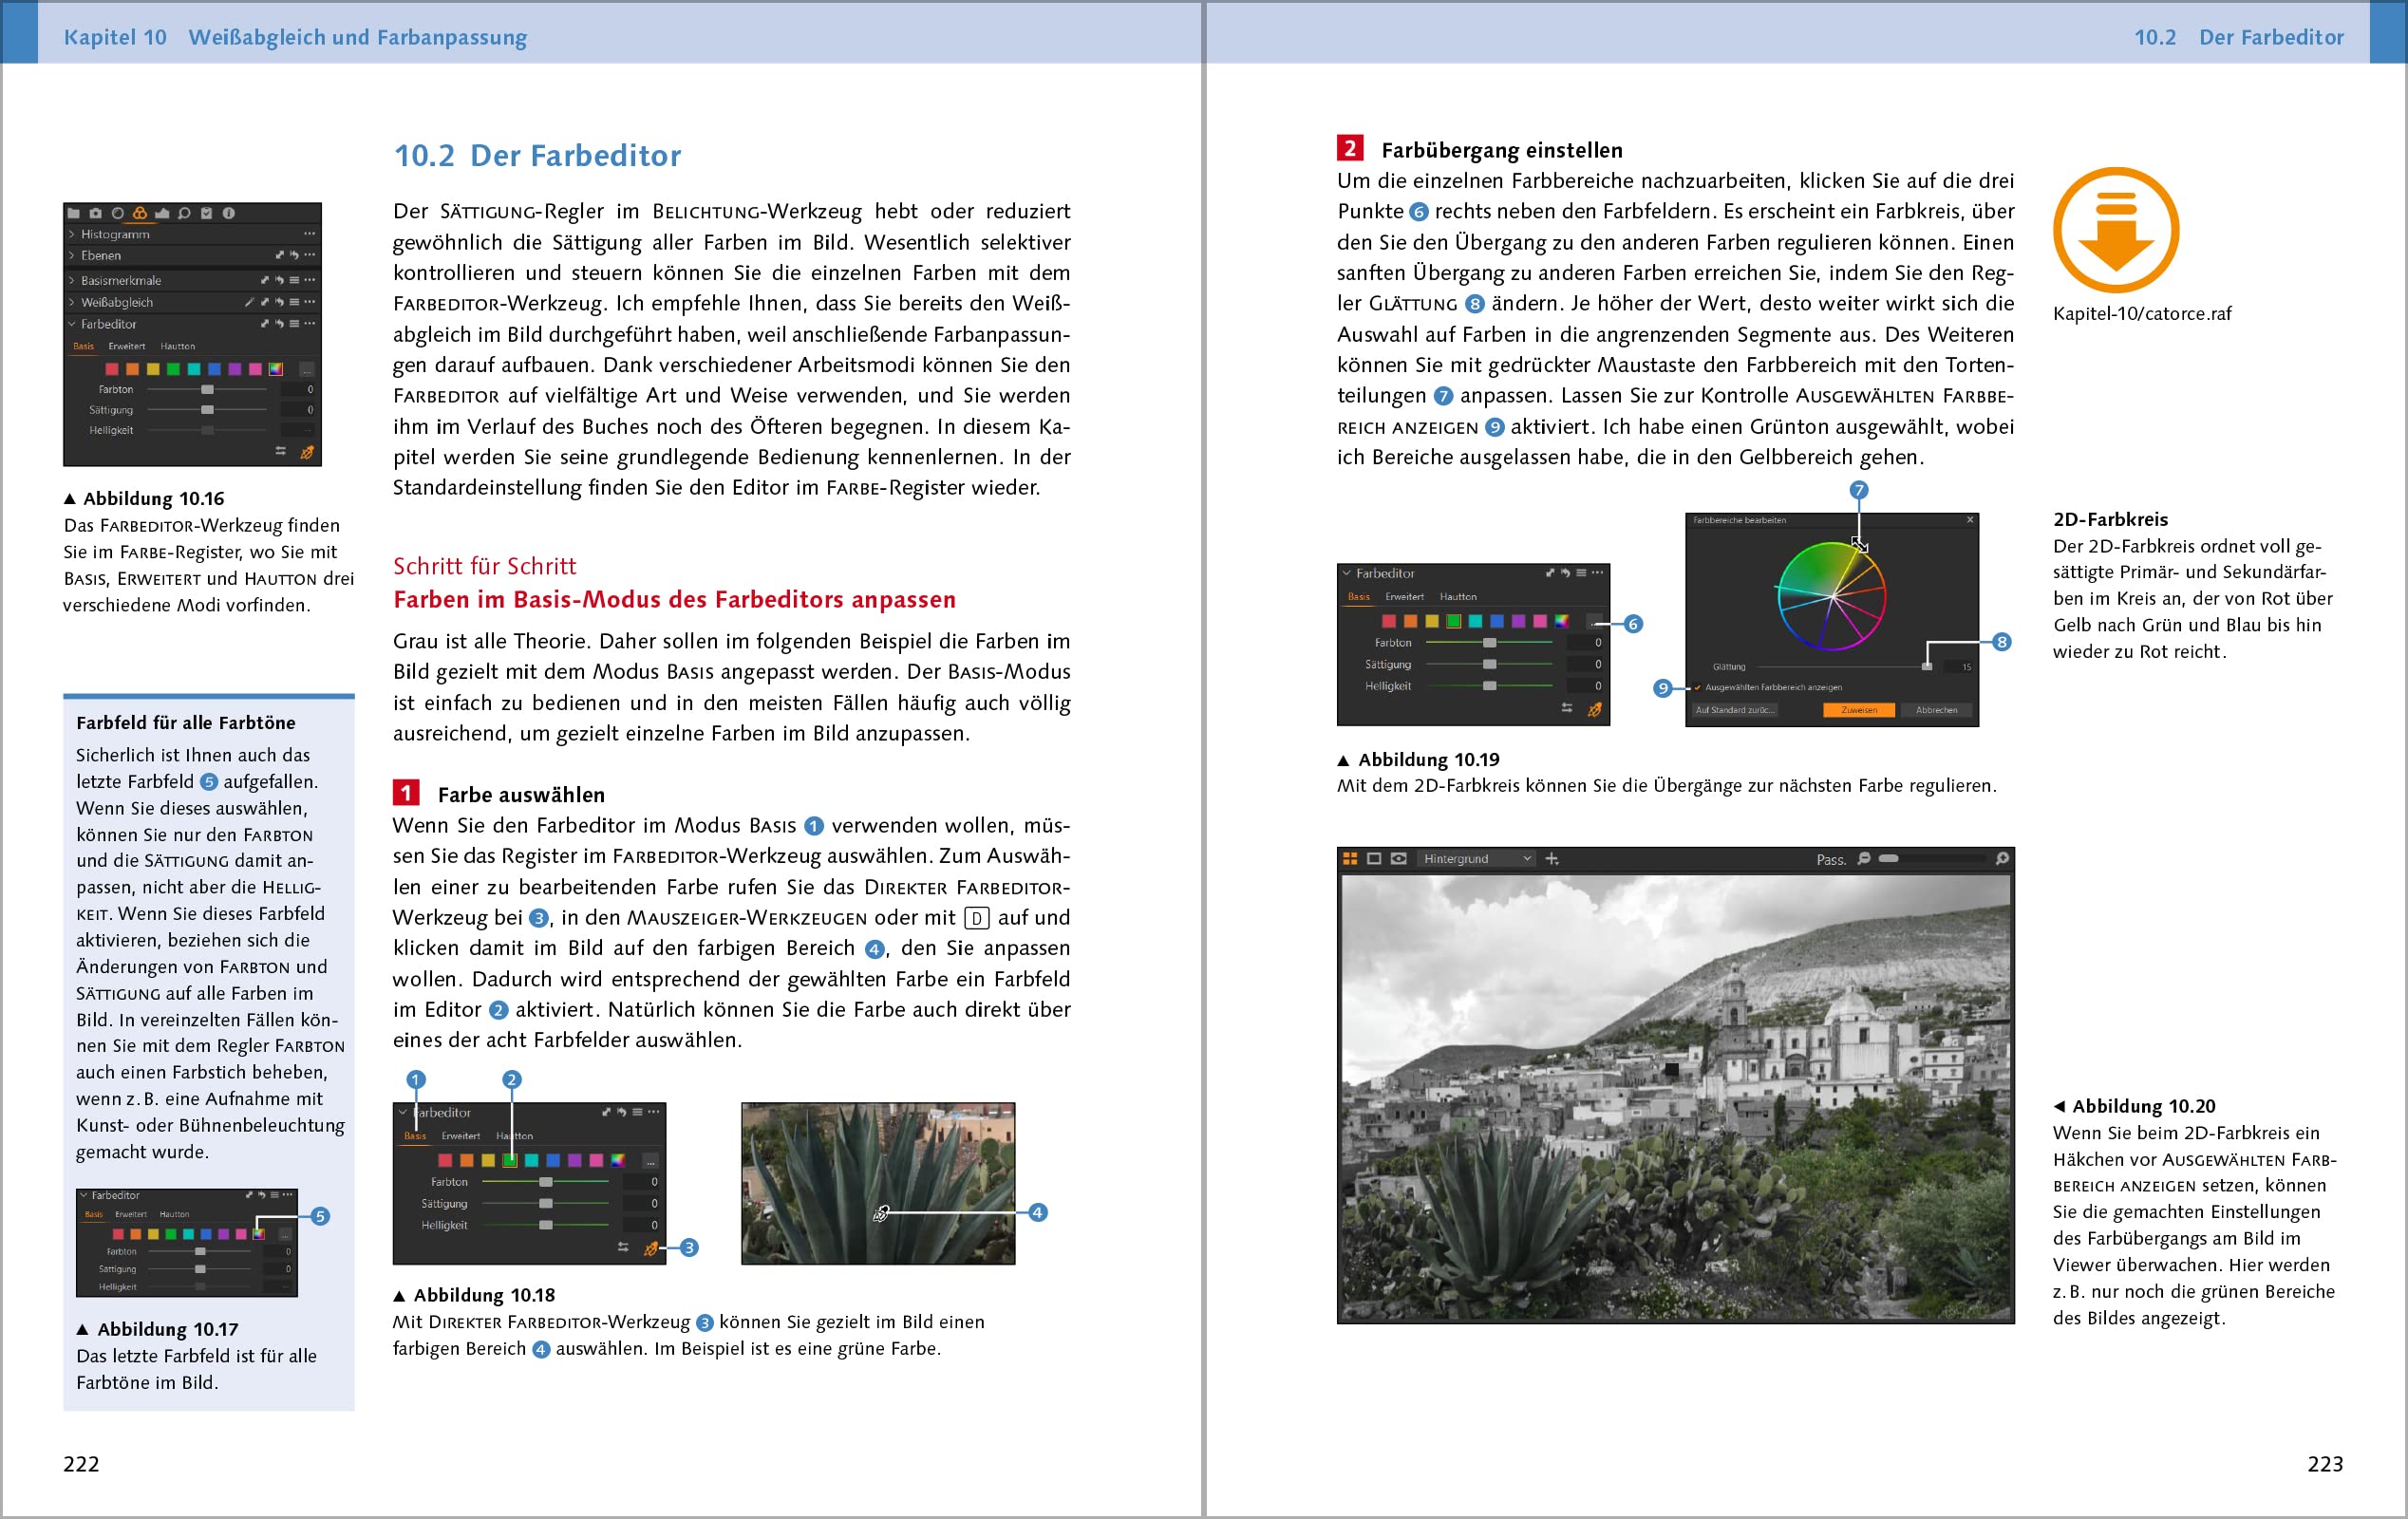Open the Details magnifier tool tab in figure 10.16

click(184, 213)
